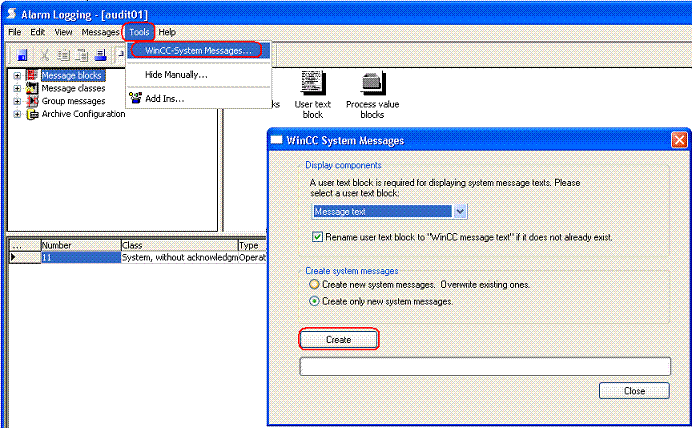Viewport: 692px width, 428px height.
Task: Click the Create button
Action: [x=338, y=339]
